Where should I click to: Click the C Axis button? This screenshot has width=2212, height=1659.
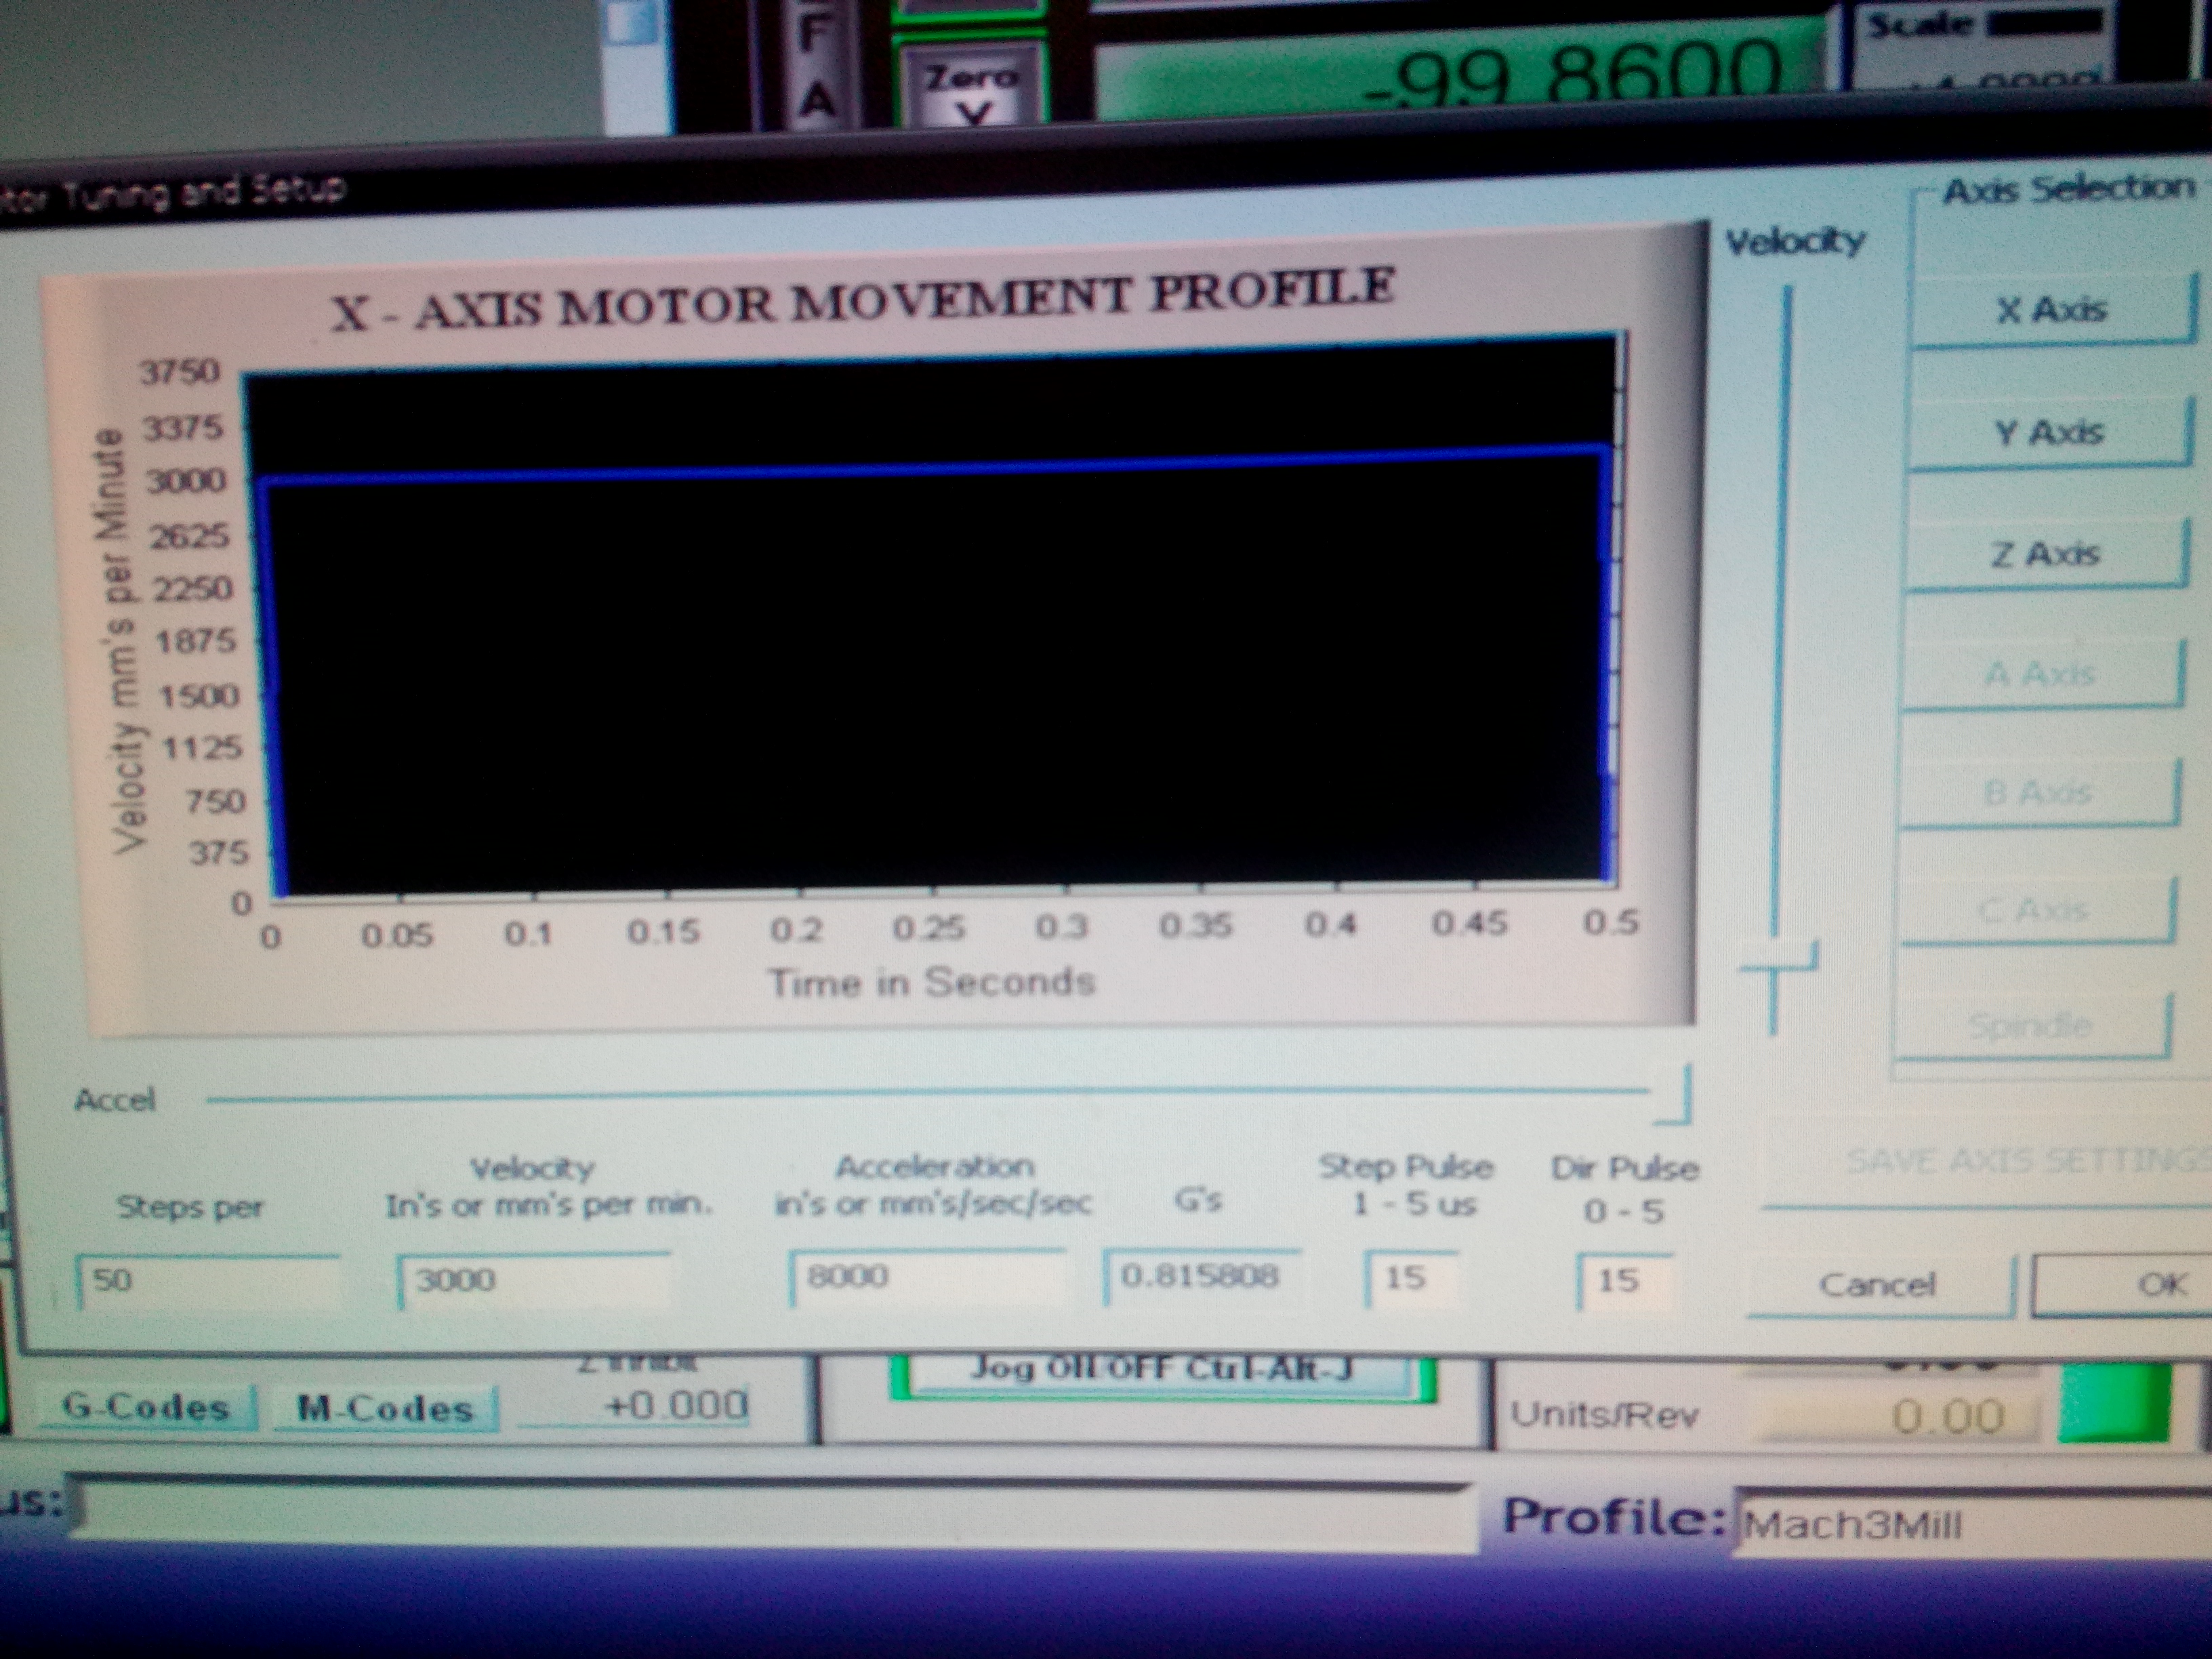pyautogui.click(x=2034, y=910)
